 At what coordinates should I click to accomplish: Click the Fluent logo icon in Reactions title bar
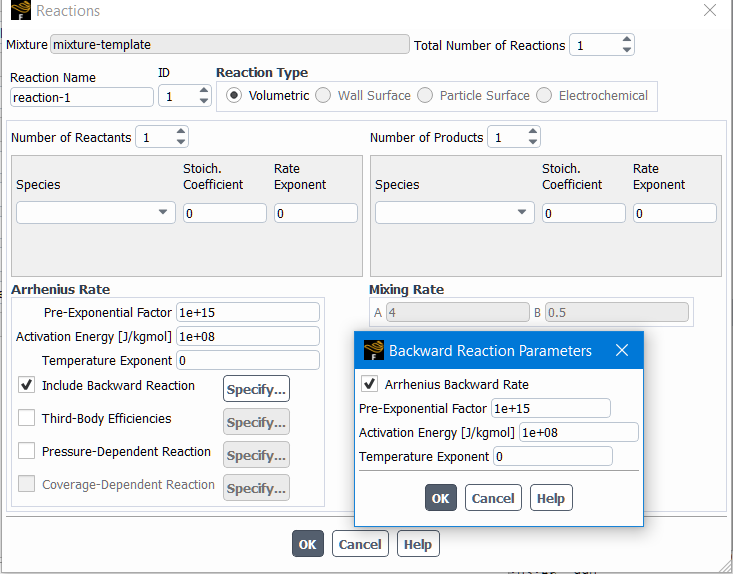tap(21, 10)
